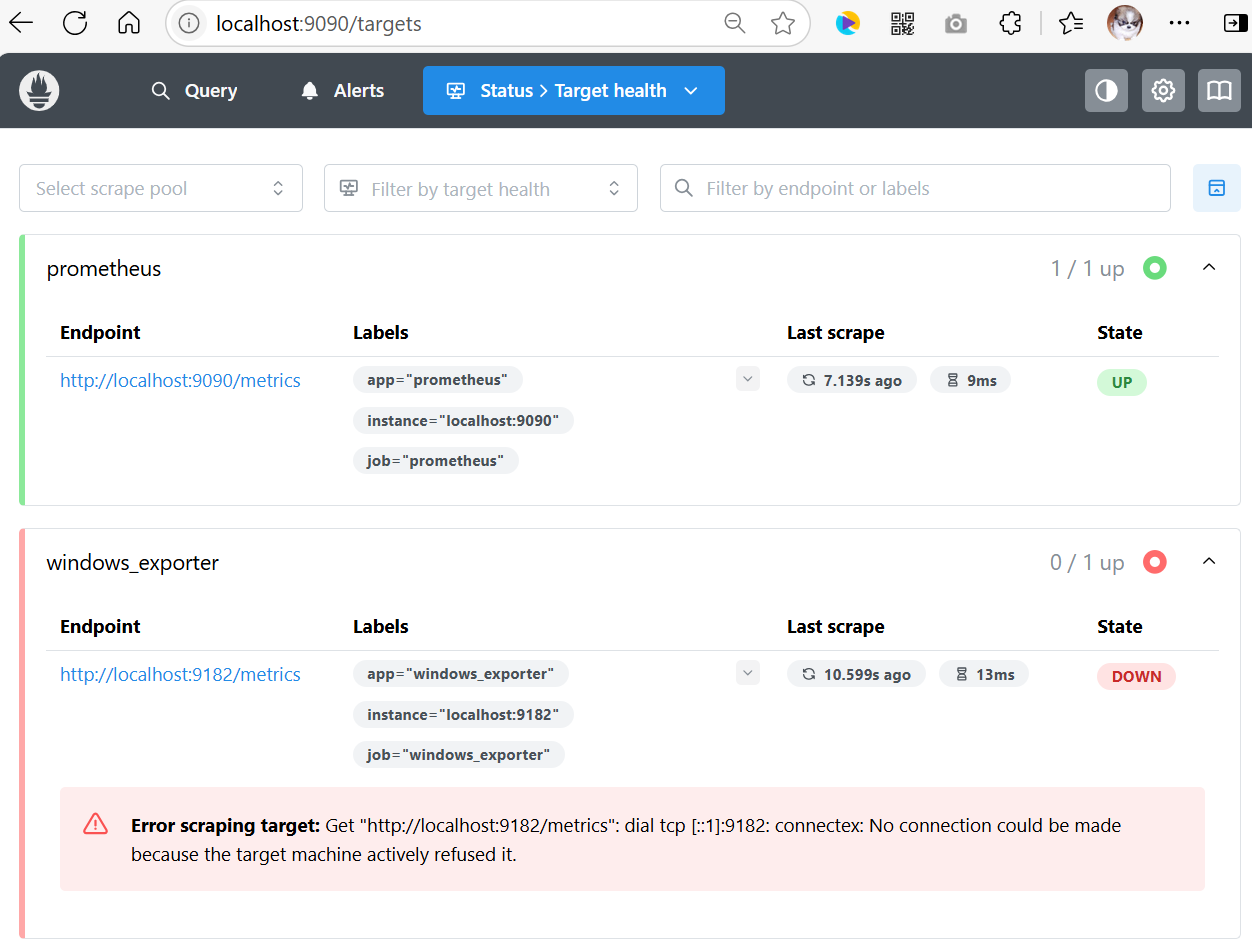Click the red warning triangle in error box
This screenshot has width=1252, height=949.
pos(95,824)
